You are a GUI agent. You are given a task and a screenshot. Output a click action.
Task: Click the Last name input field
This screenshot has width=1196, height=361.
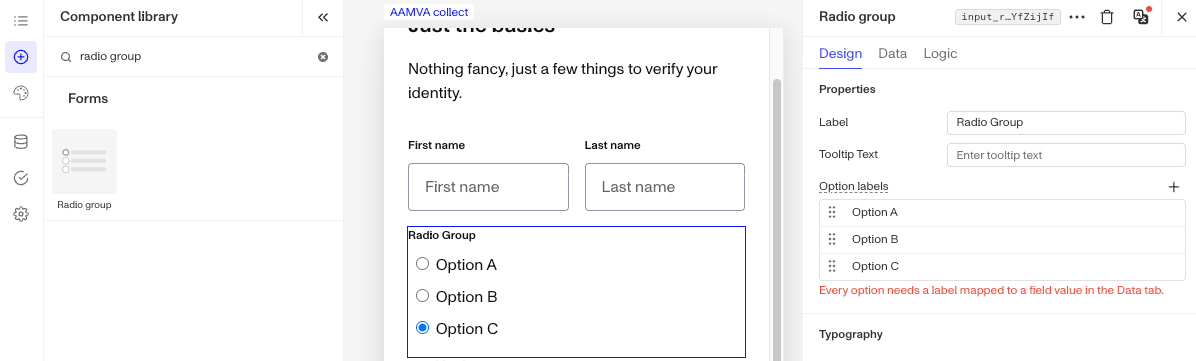664,187
